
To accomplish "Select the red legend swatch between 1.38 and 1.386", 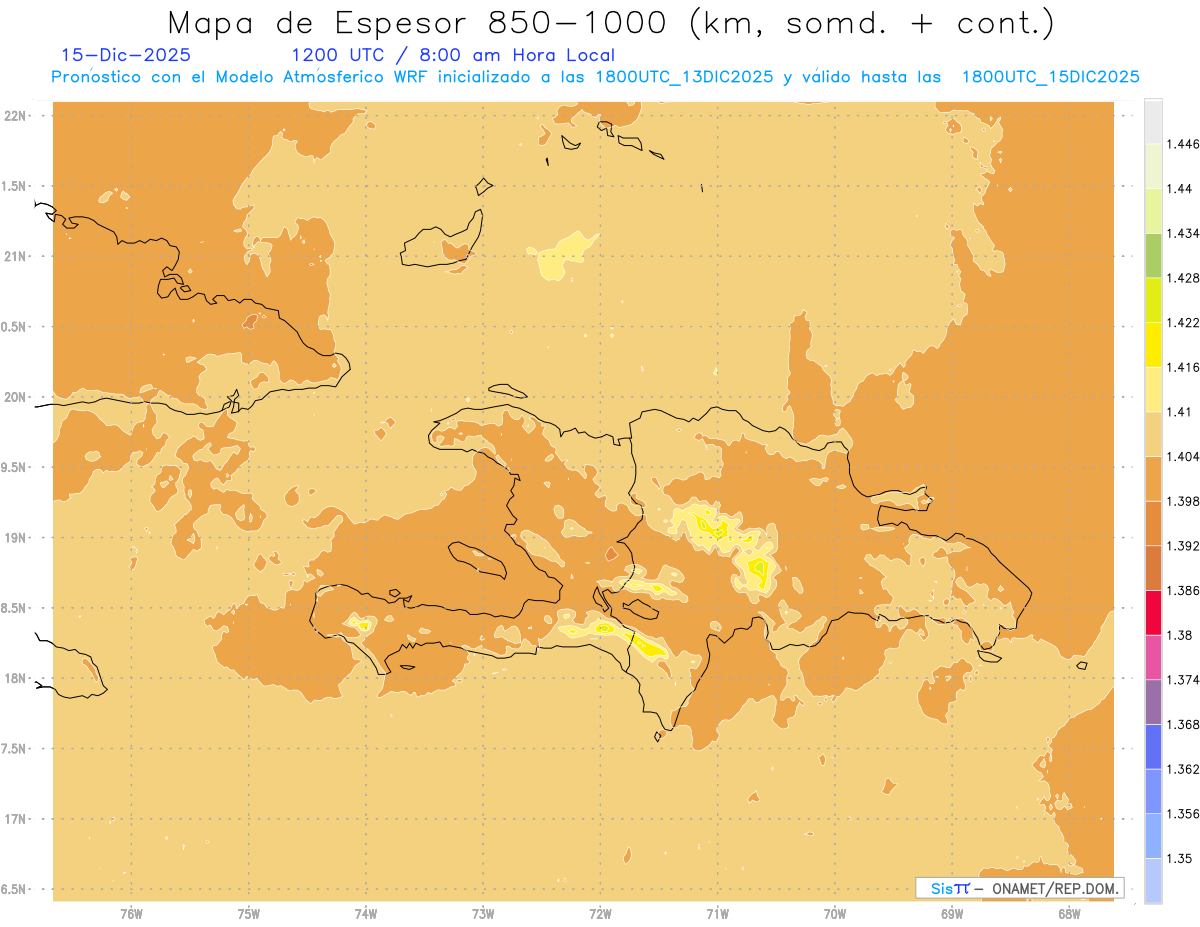I will [1153, 612].
